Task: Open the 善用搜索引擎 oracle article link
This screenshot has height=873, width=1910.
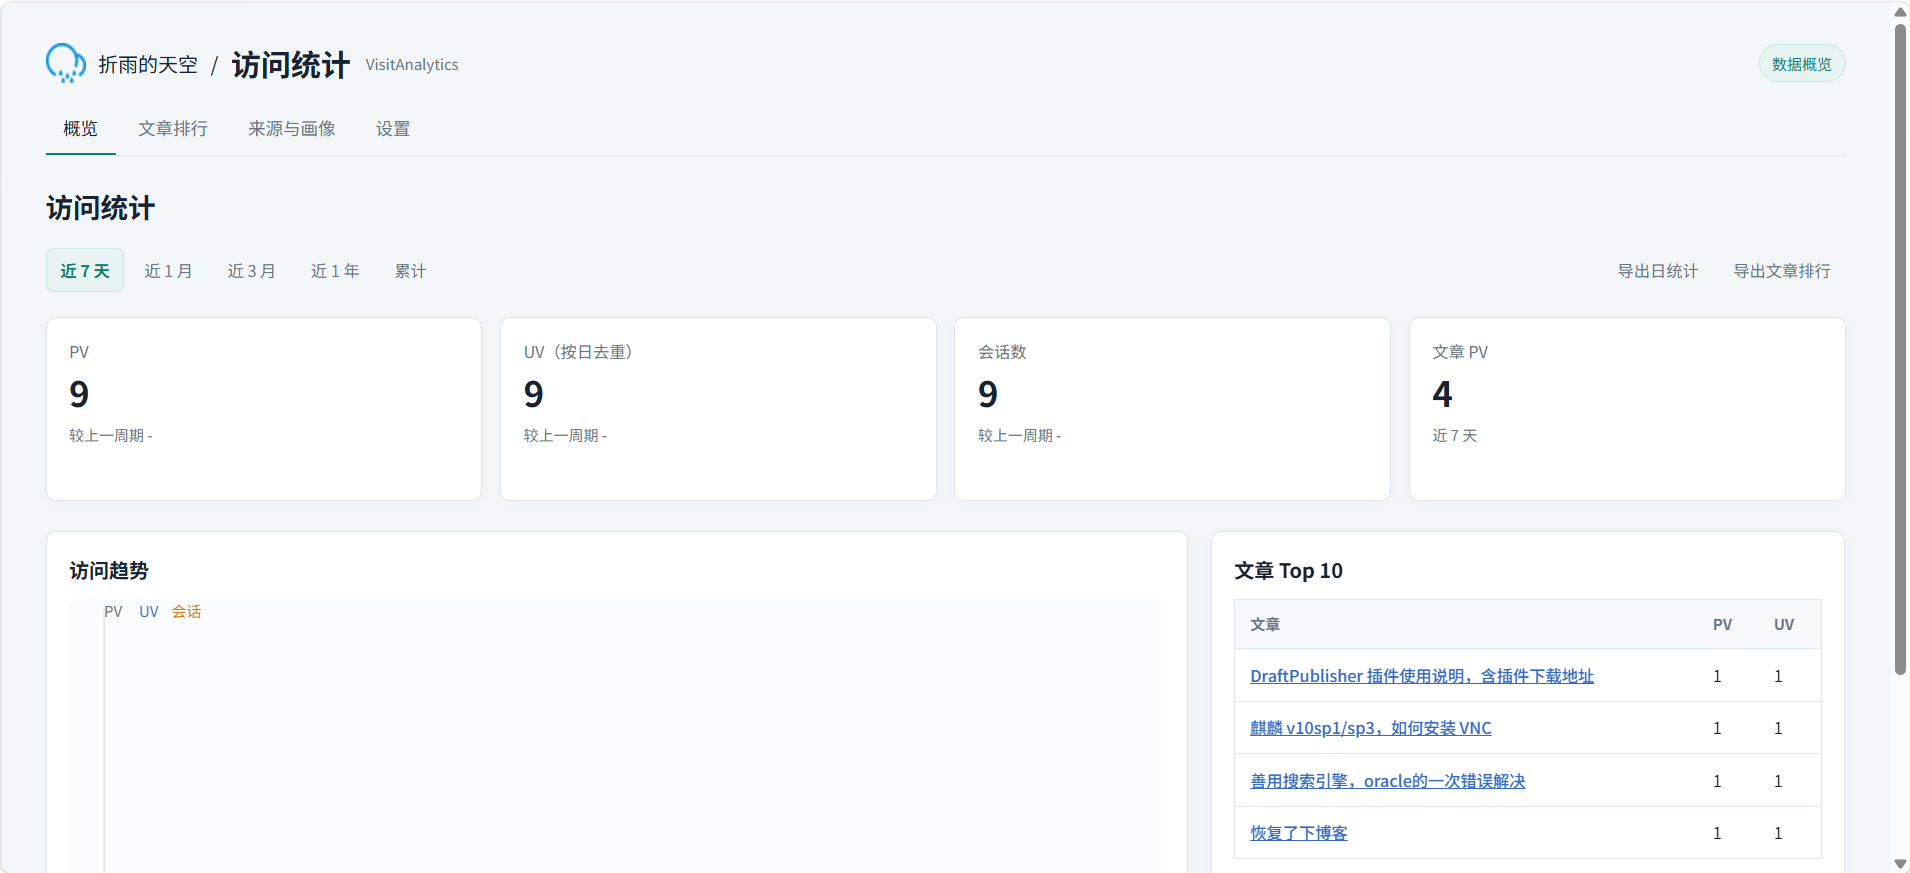Action: 1388,781
